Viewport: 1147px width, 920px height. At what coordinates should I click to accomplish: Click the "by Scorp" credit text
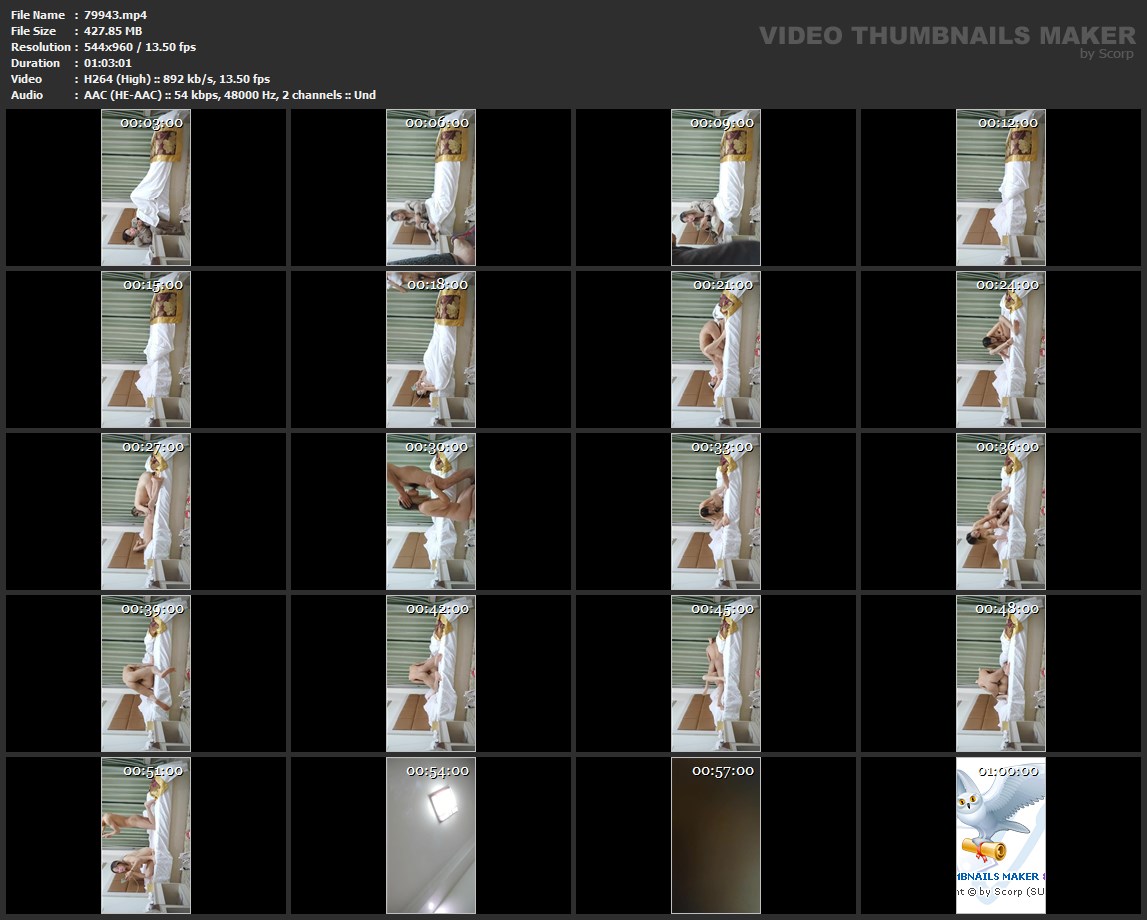(x=1106, y=54)
